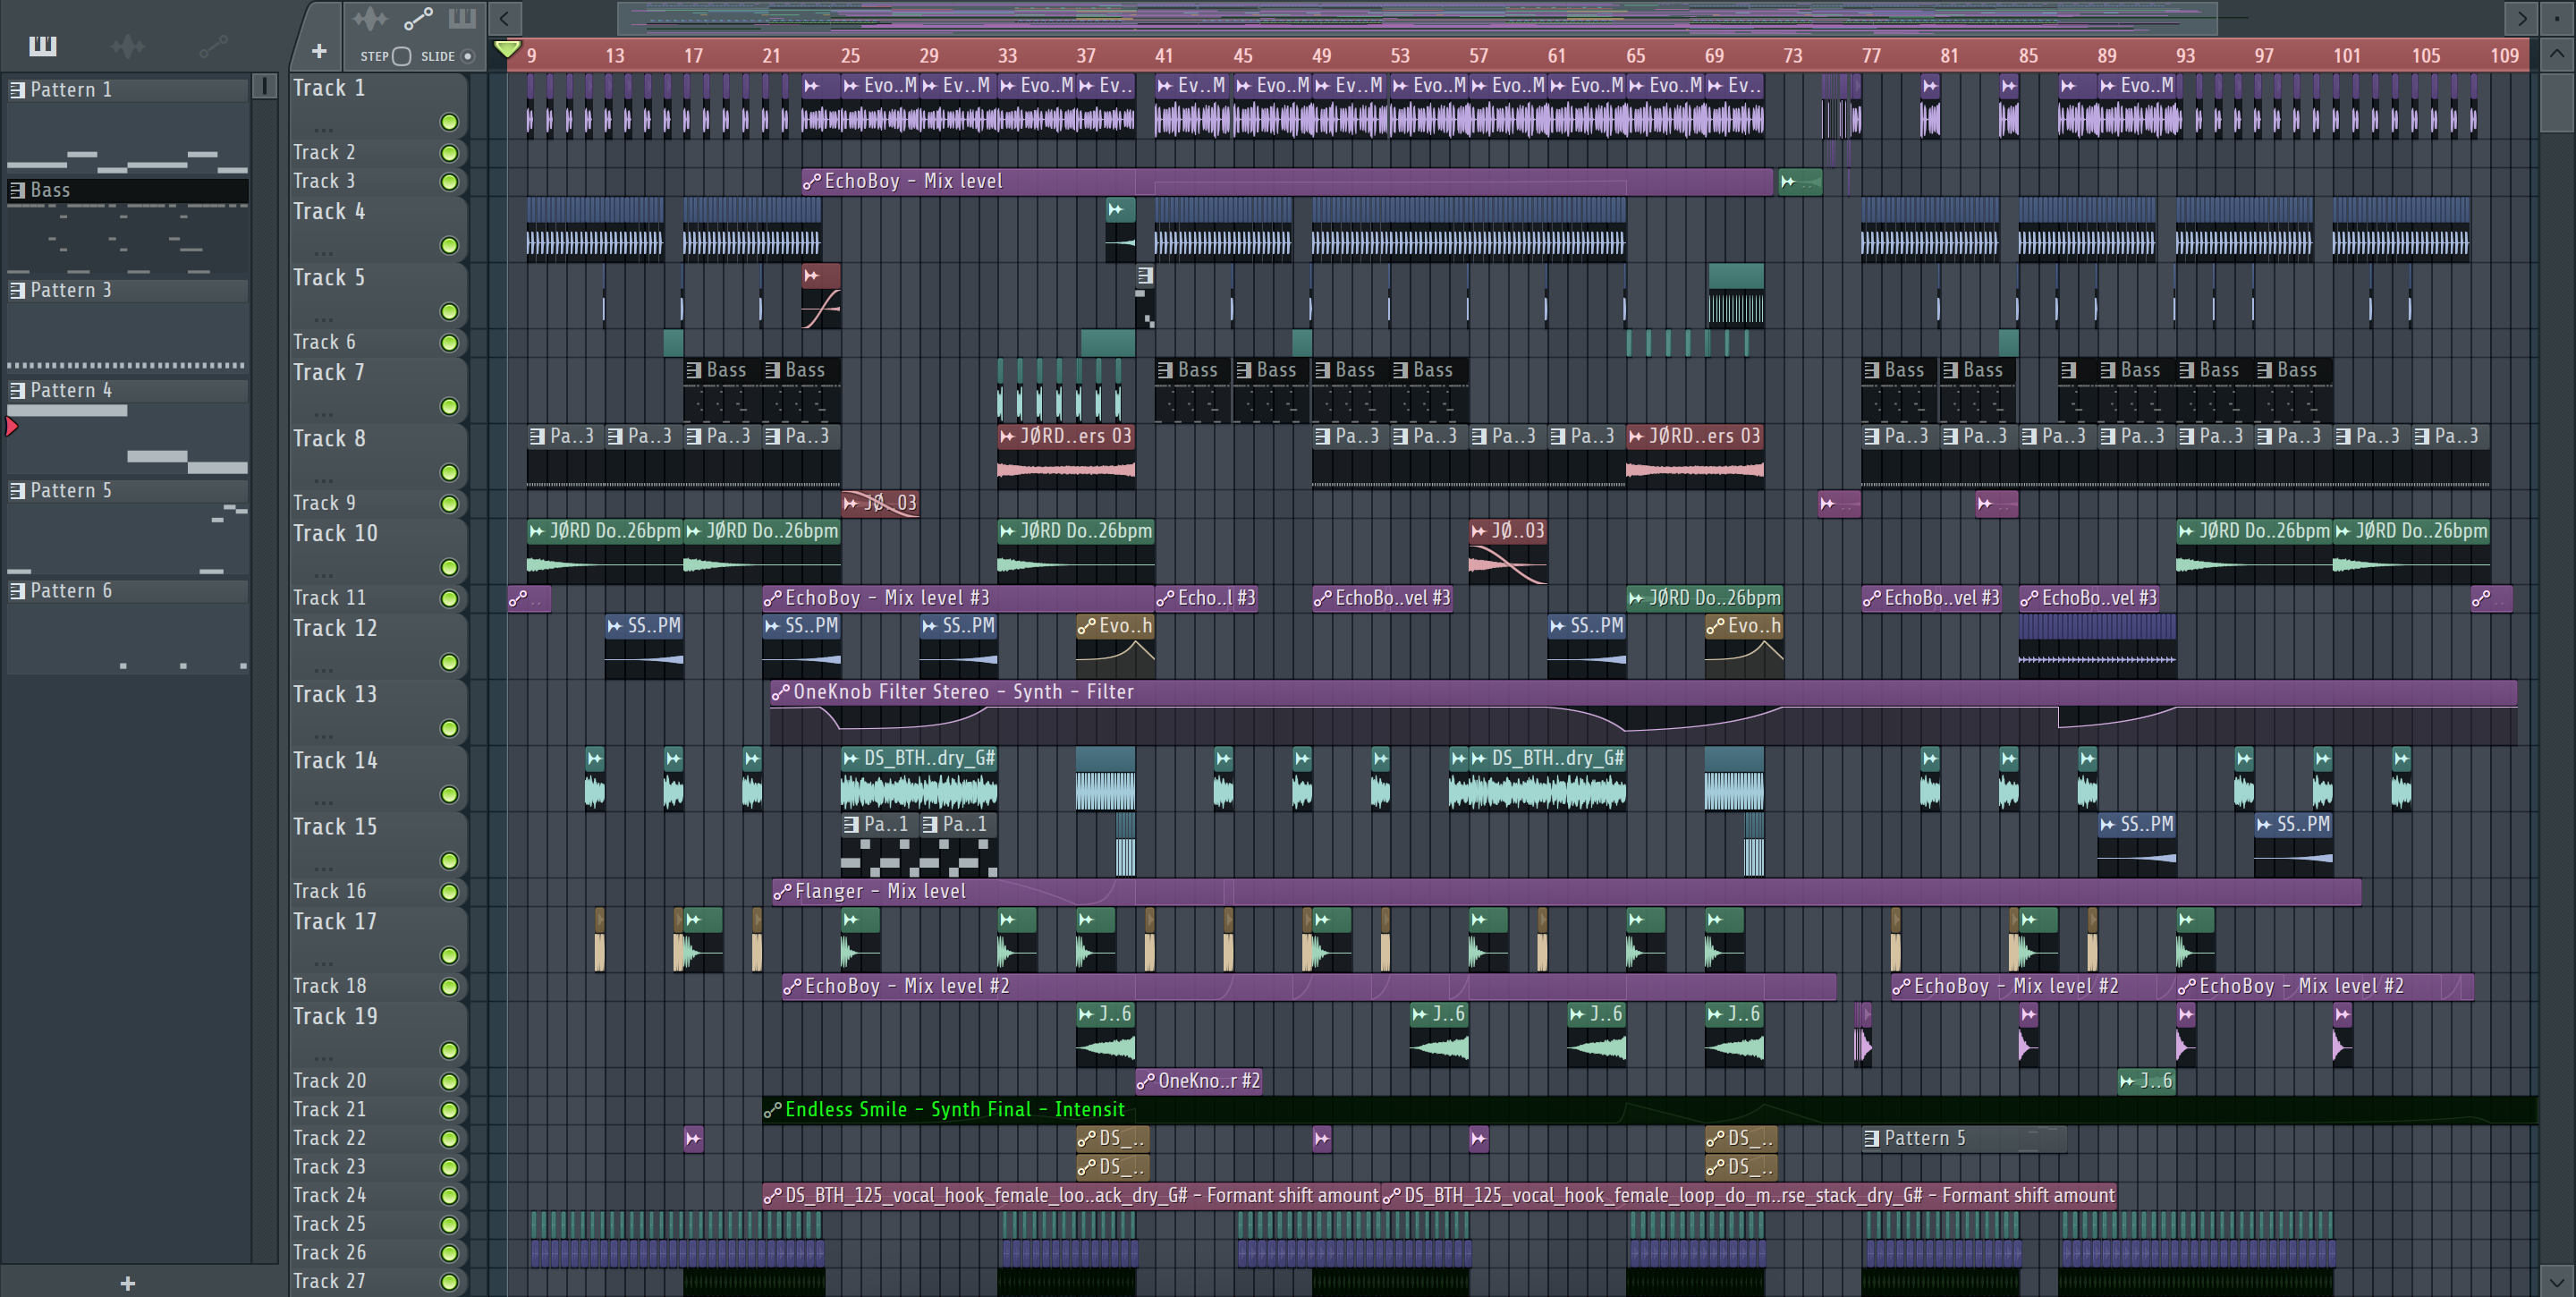The width and height of the screenshot is (2576, 1297).
Task: Click automation icon of Flanger Mix level clip
Action: (782, 891)
